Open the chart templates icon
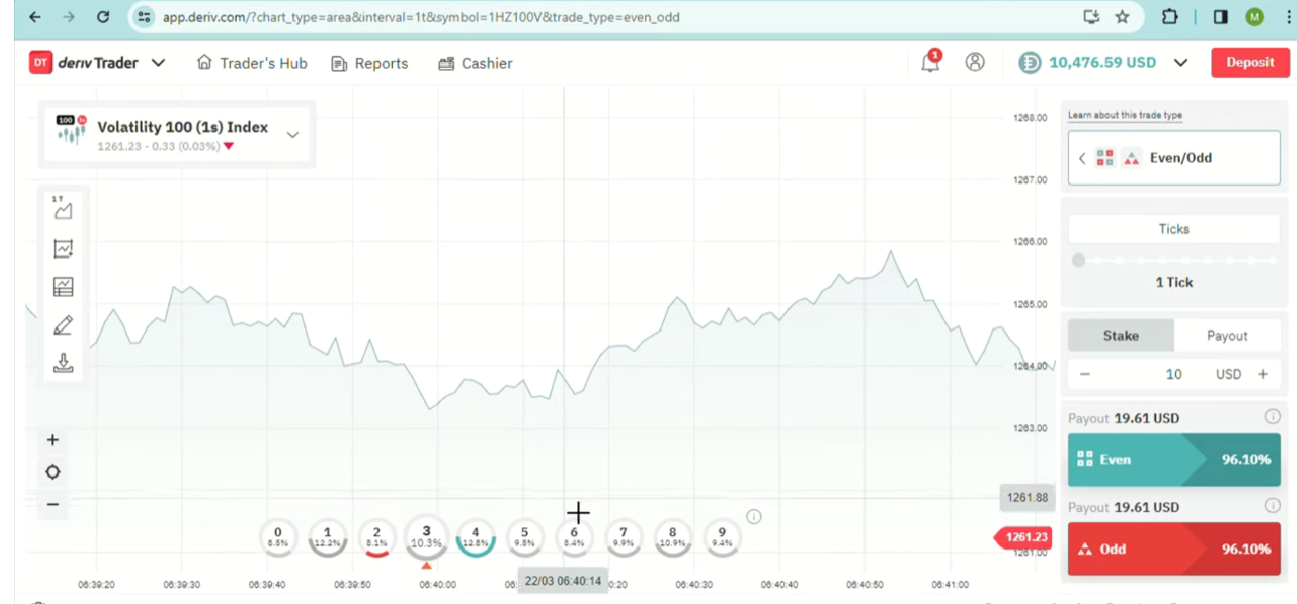 (63, 287)
